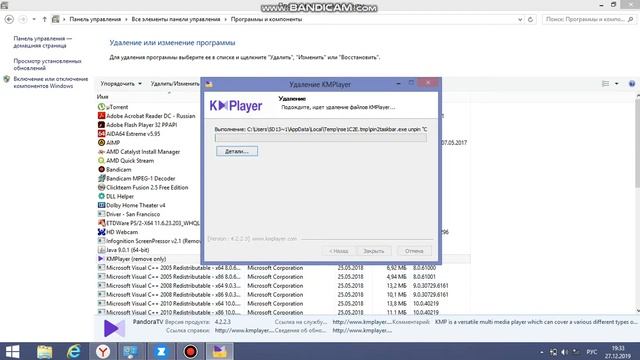Click the view mode icon in toolbar
This screenshot has width=640, height=360.
click(x=606, y=84)
